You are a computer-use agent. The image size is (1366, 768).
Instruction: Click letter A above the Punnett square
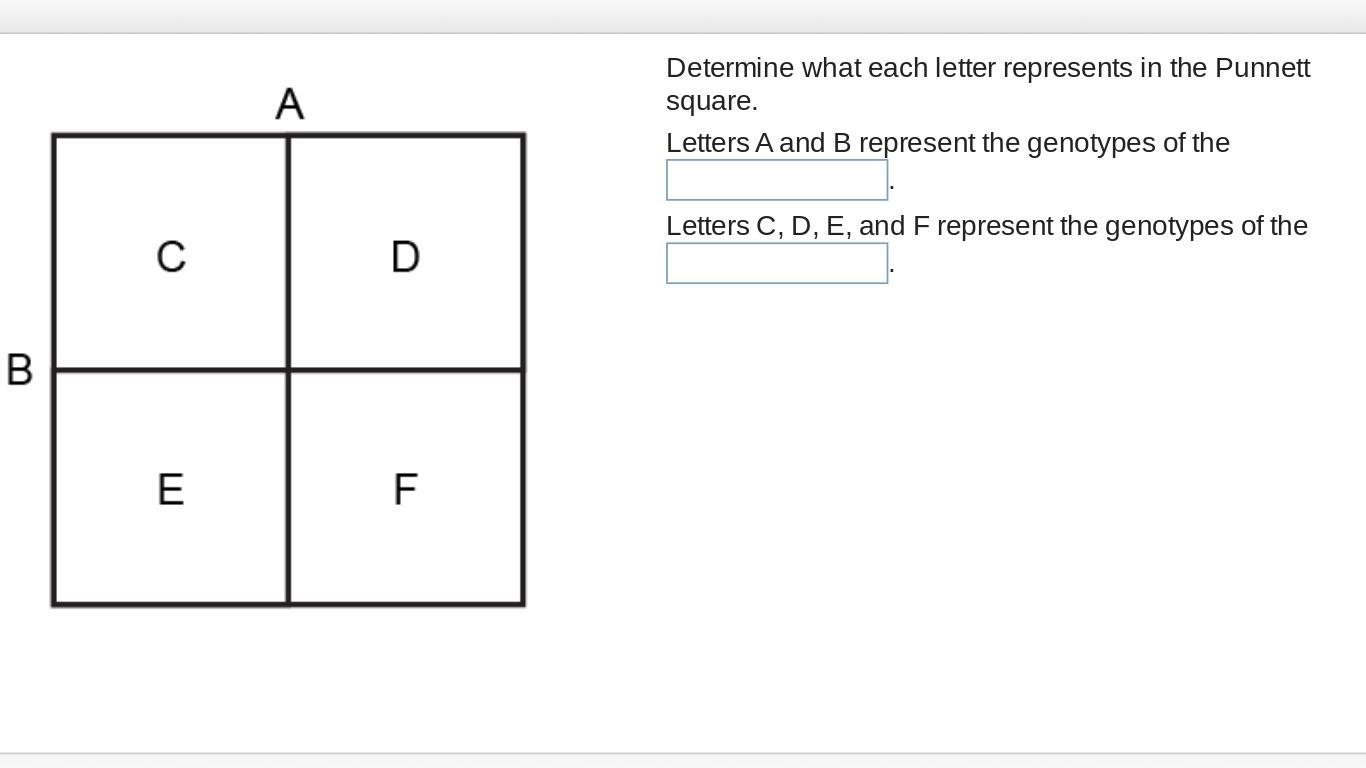click(289, 104)
